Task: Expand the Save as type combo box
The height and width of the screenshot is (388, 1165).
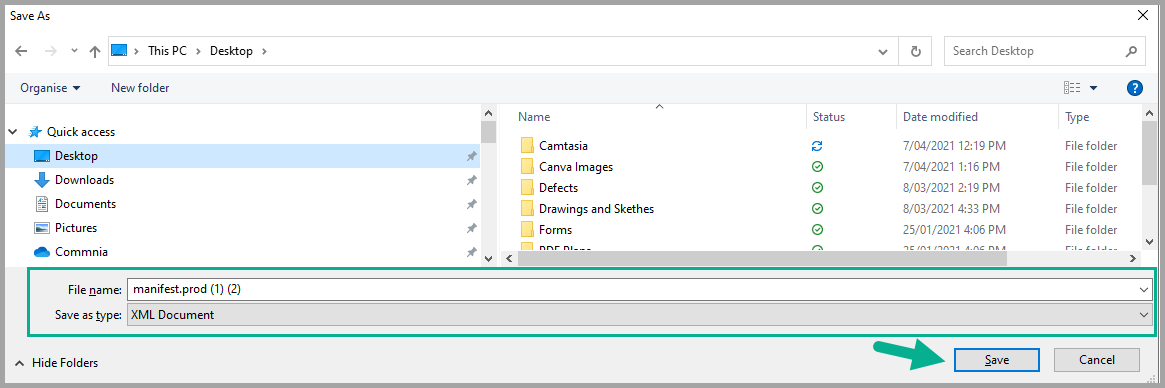Action: pyautogui.click(x=639, y=315)
